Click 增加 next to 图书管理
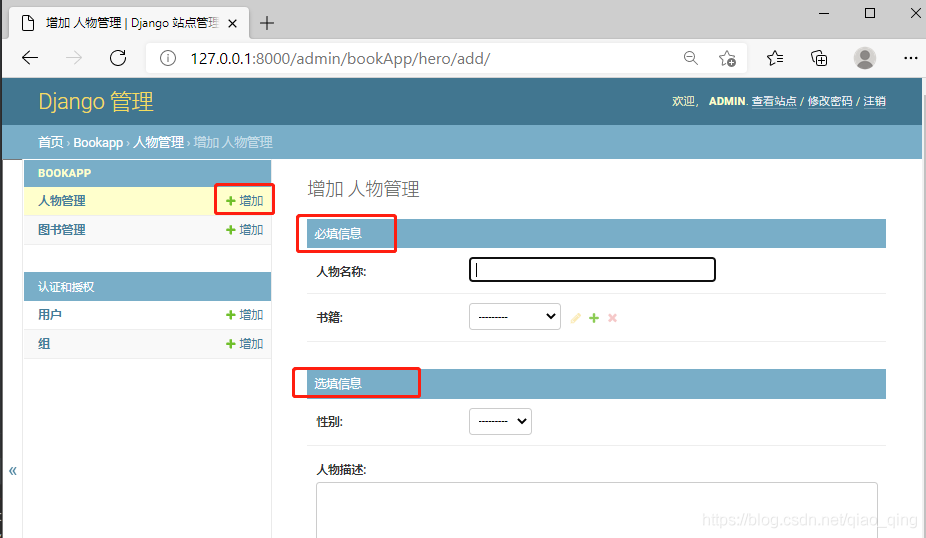The width and height of the screenshot is (926, 538). (x=244, y=230)
